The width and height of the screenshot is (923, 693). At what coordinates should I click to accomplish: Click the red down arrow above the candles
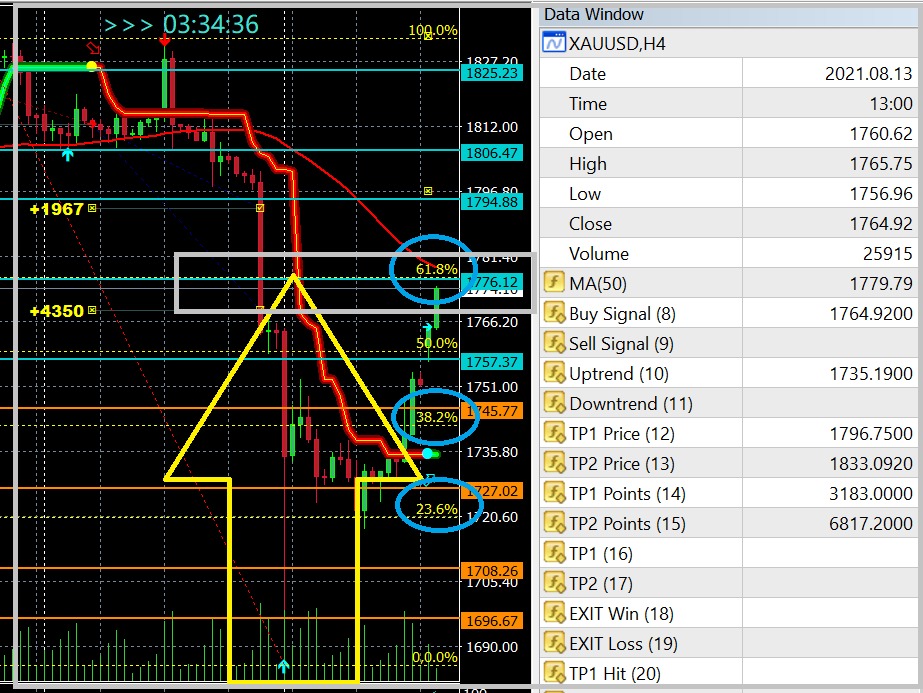pos(165,39)
